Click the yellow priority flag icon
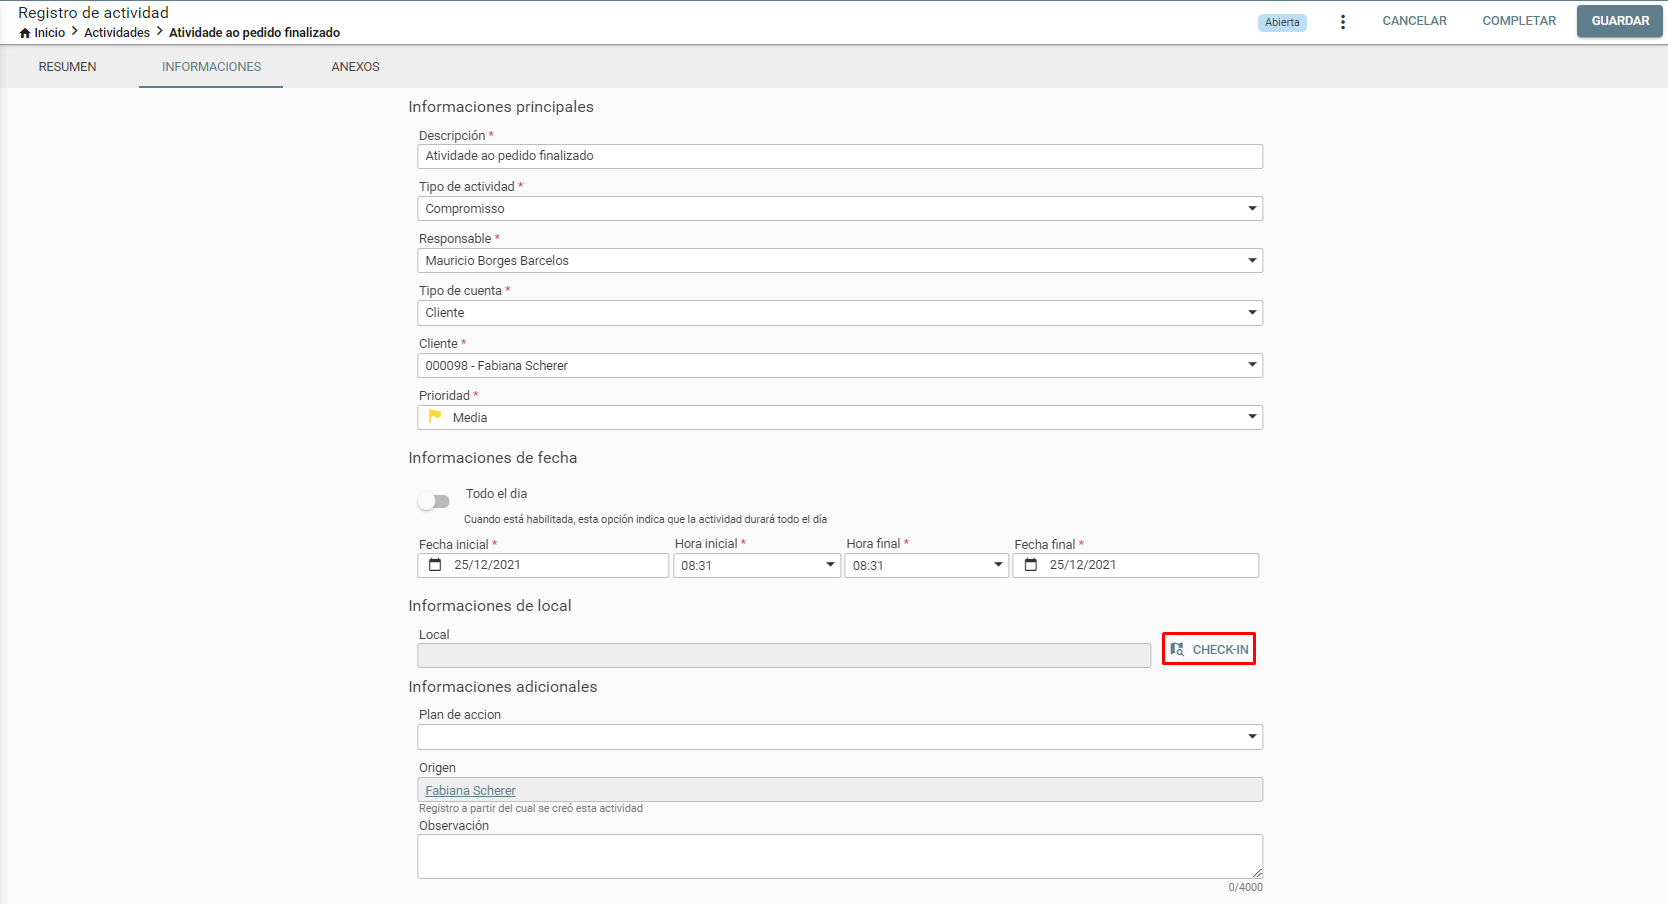 (435, 416)
